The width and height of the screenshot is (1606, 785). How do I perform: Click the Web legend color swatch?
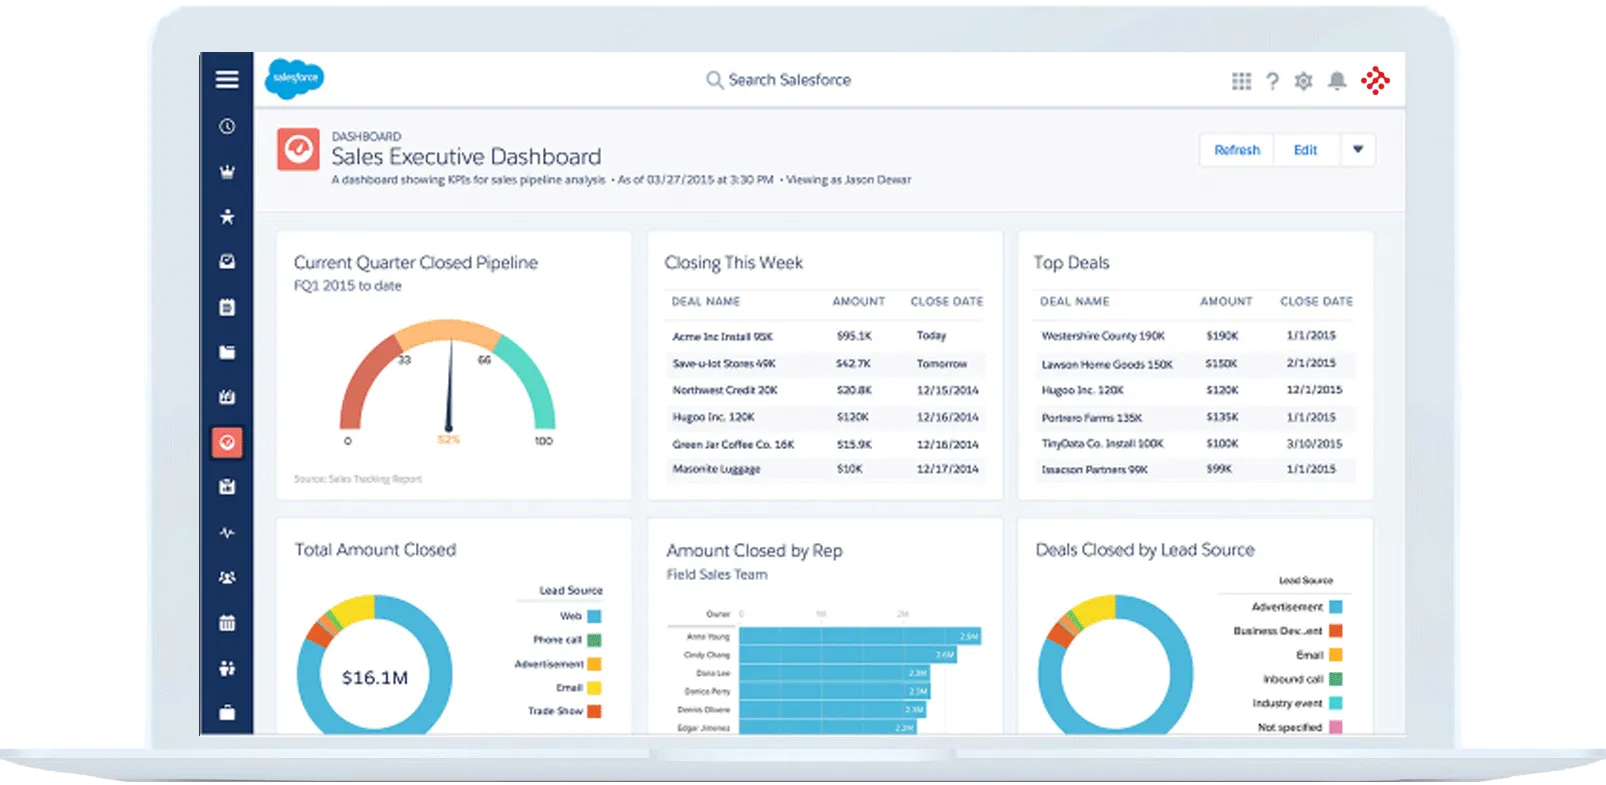(594, 616)
